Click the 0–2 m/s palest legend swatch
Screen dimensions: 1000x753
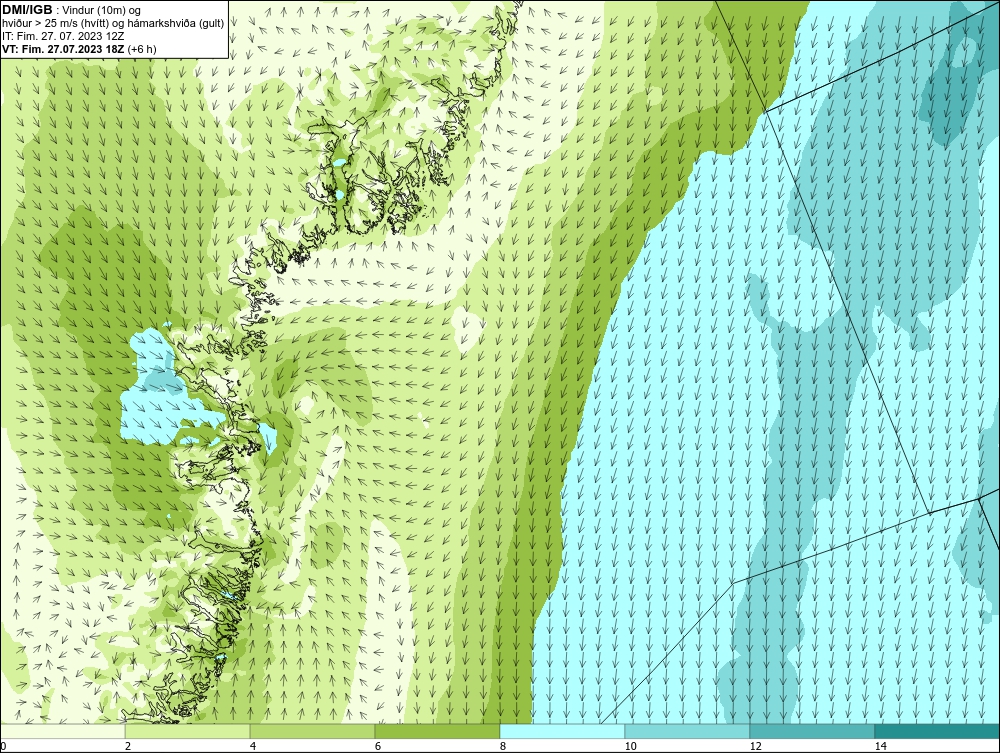[x=62, y=731]
